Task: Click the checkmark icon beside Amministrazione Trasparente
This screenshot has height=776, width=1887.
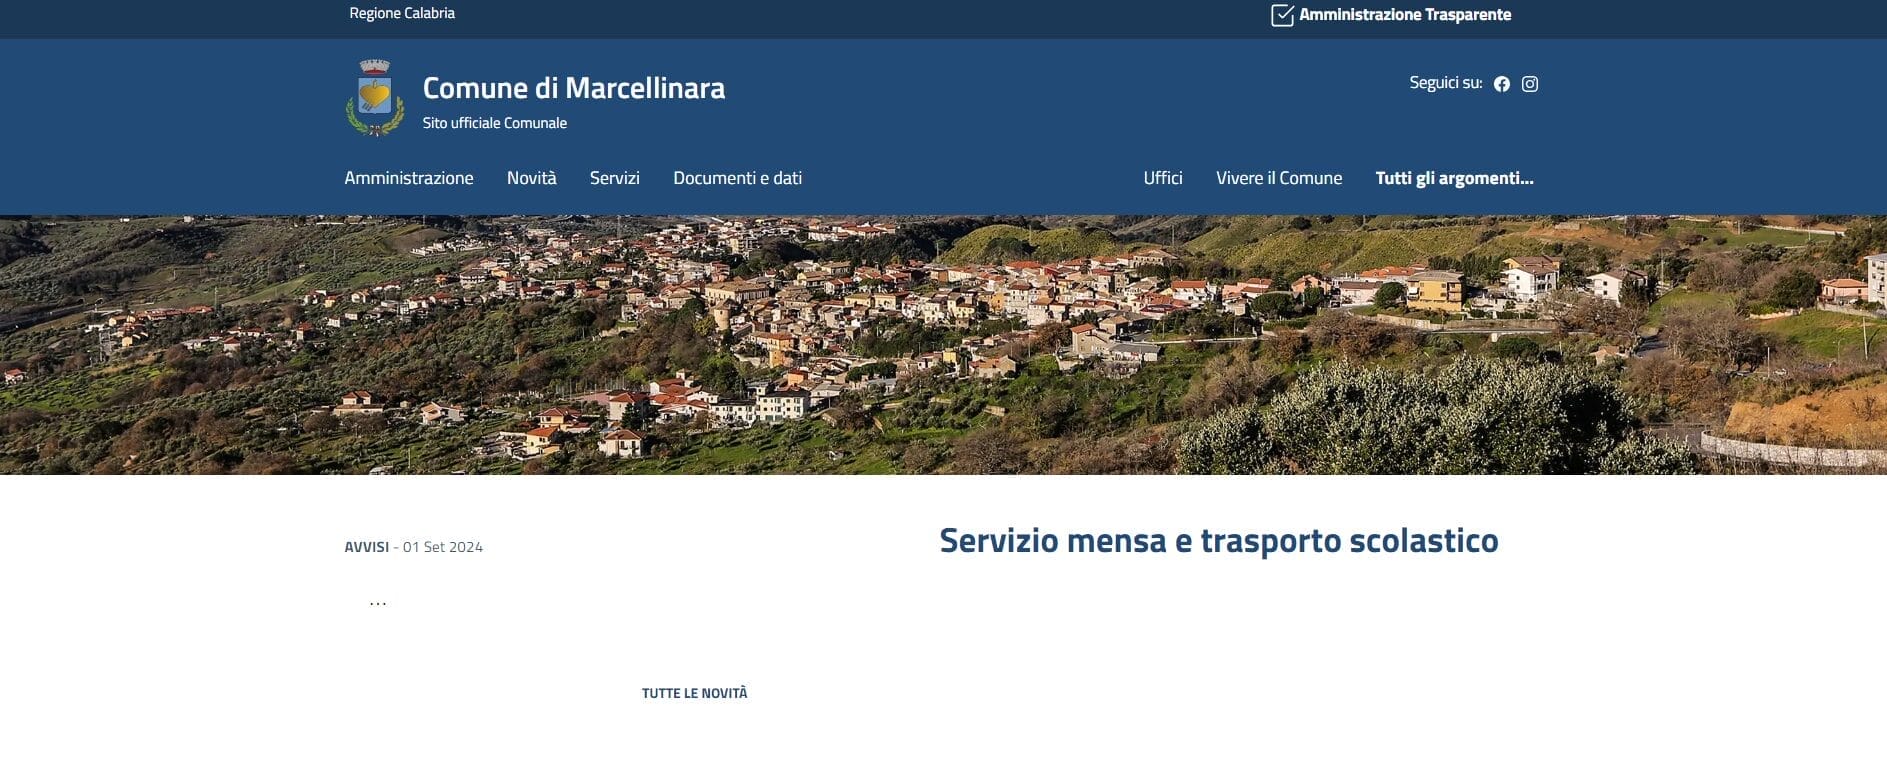Action: point(1281,15)
